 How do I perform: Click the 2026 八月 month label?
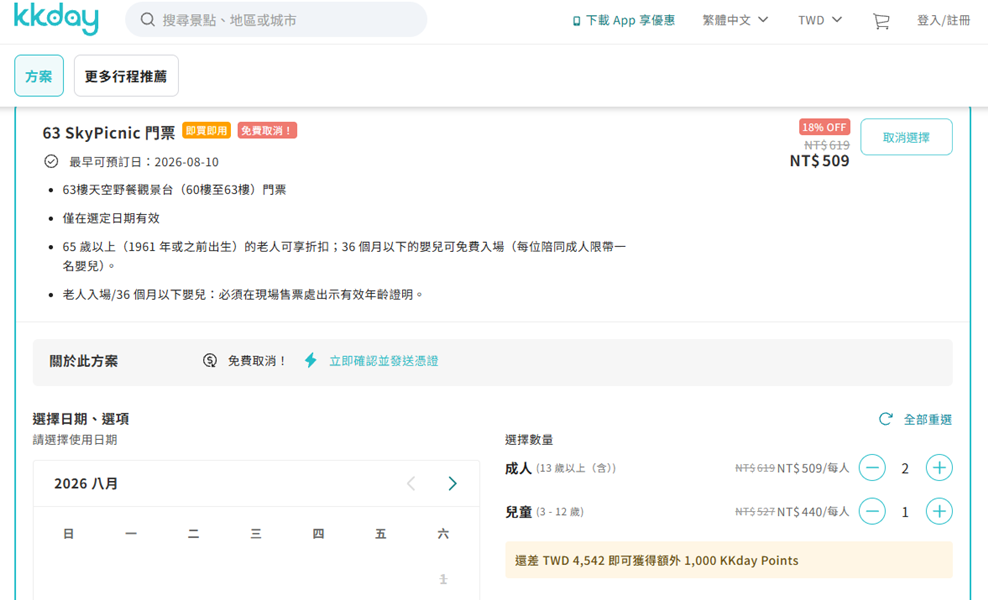[86, 483]
